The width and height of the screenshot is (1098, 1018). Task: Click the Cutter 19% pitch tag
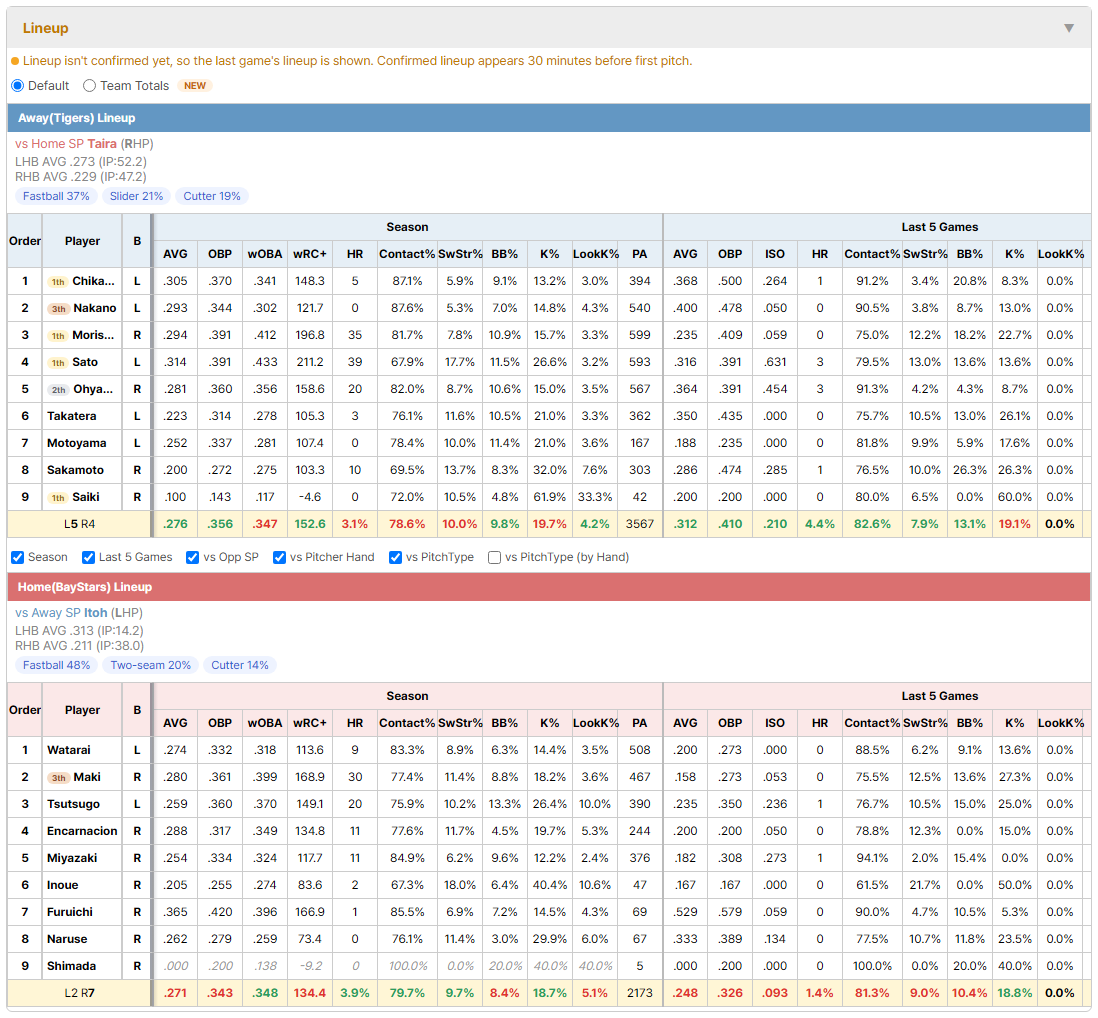[x=212, y=196]
